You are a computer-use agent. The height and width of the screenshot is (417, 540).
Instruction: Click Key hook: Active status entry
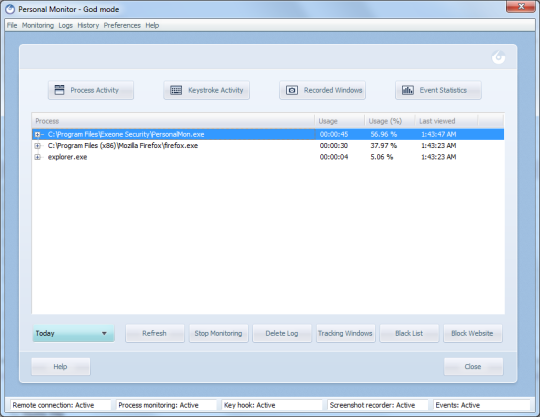pos(272,405)
